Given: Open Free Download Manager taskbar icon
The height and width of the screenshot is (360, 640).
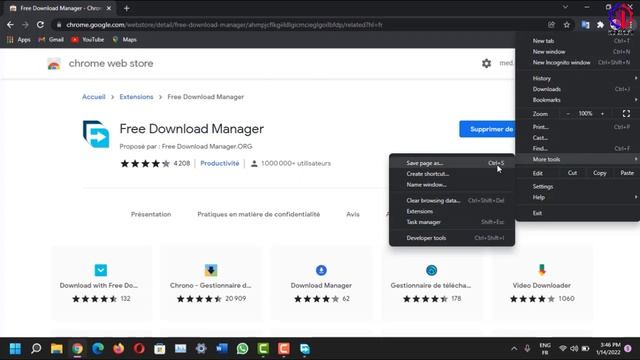Looking at the screenshot, I should click(x=304, y=349).
